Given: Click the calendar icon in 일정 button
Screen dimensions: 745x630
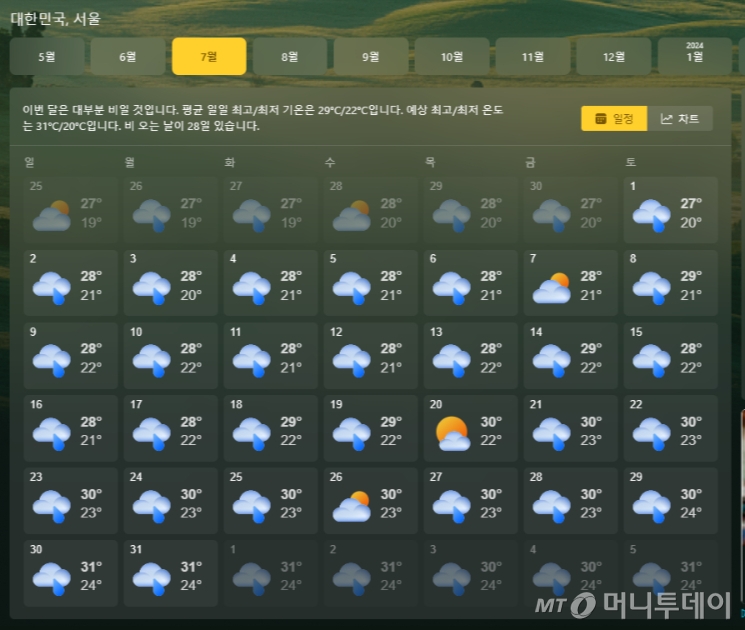Looking at the screenshot, I should 601,118.
